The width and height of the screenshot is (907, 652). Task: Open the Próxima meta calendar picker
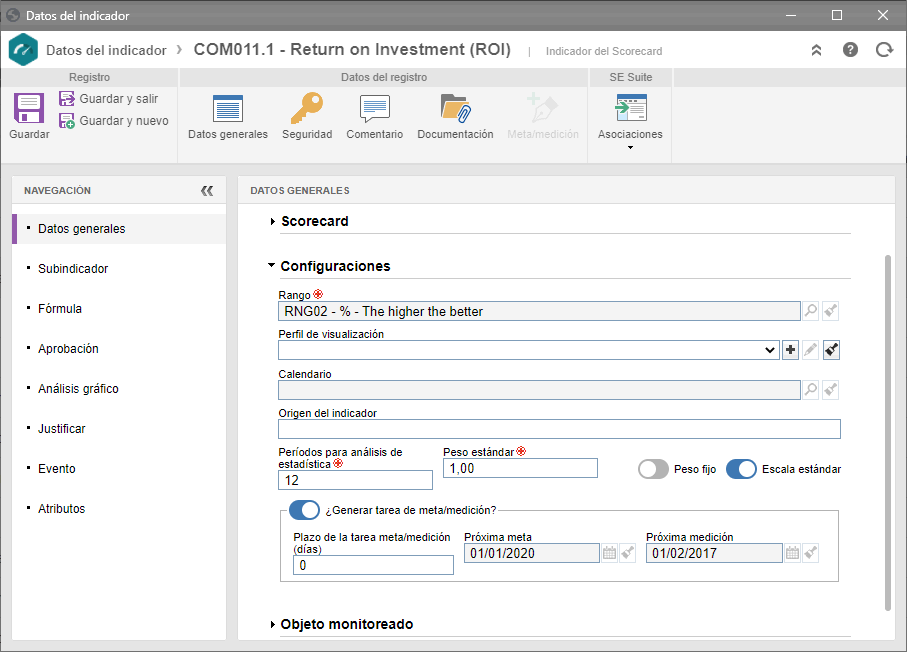(x=609, y=553)
